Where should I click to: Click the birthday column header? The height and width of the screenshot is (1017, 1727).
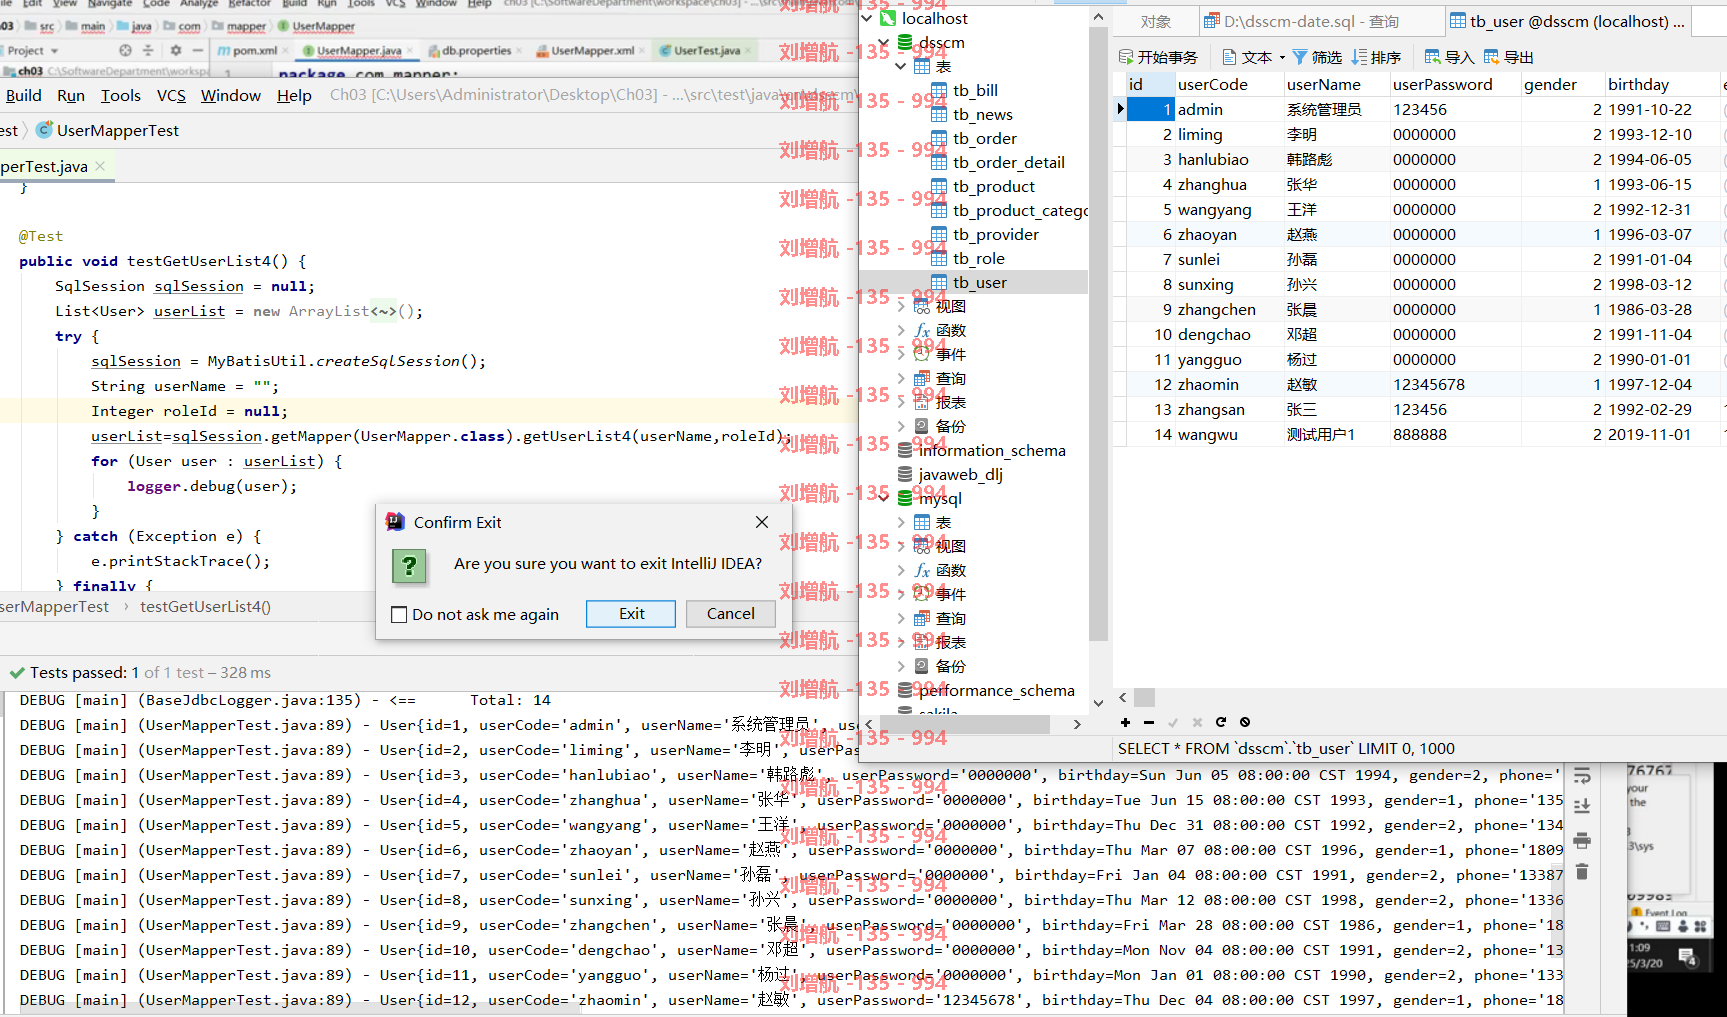[1662, 84]
